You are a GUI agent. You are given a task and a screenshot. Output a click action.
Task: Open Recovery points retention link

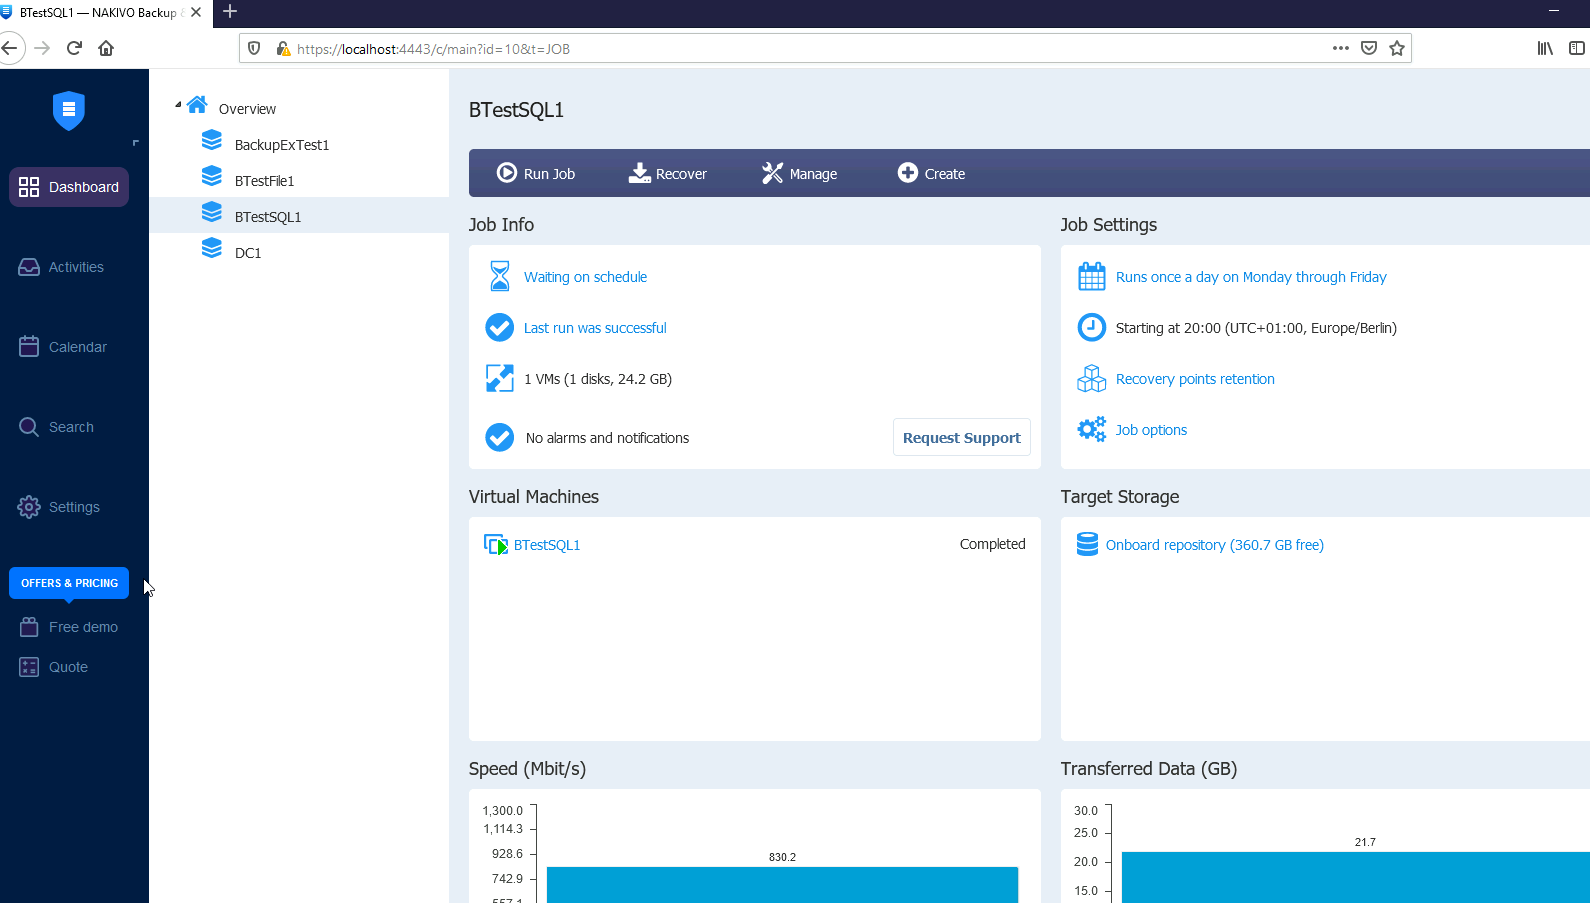click(1195, 379)
